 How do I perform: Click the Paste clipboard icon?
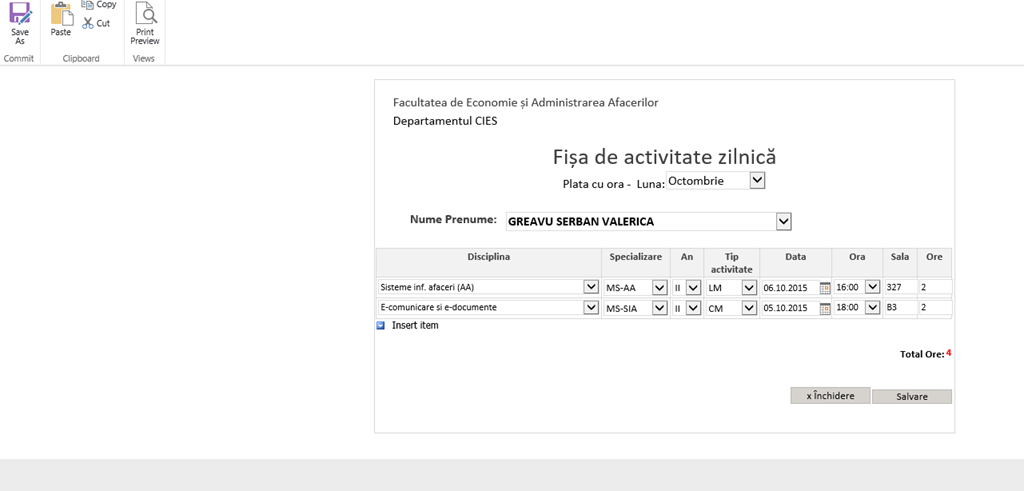pyautogui.click(x=61, y=16)
